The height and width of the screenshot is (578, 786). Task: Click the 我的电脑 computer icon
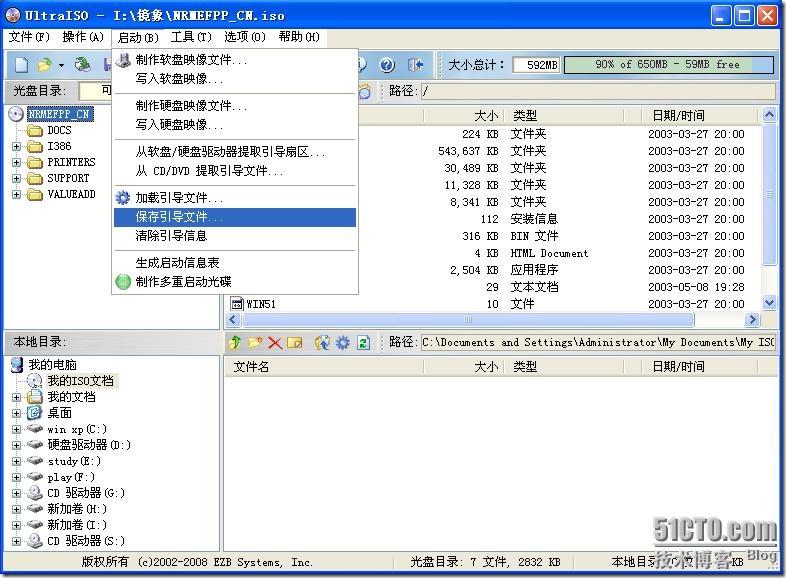pyautogui.click(x=17, y=365)
